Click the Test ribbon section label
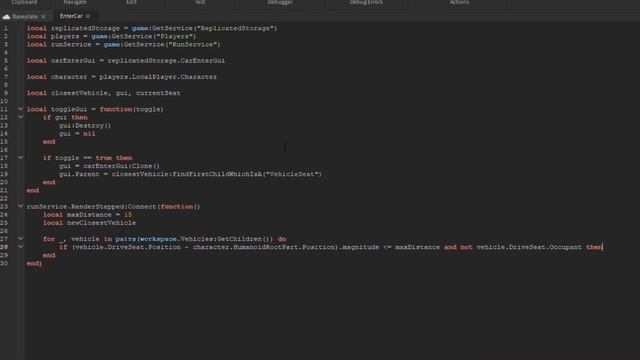The width and height of the screenshot is (640, 360). point(200,2)
